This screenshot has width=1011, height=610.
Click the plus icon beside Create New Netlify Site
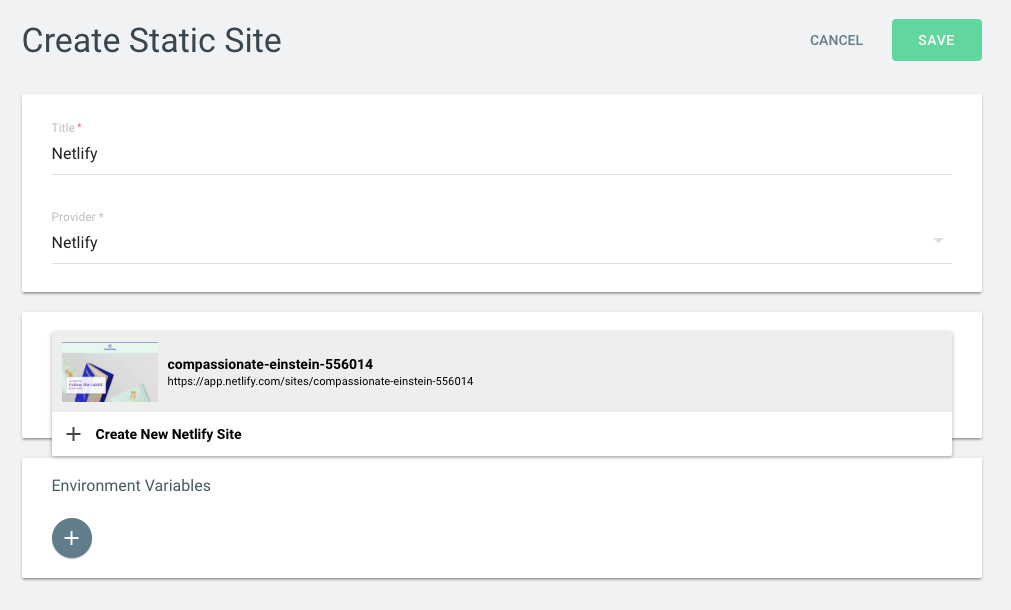[74, 434]
